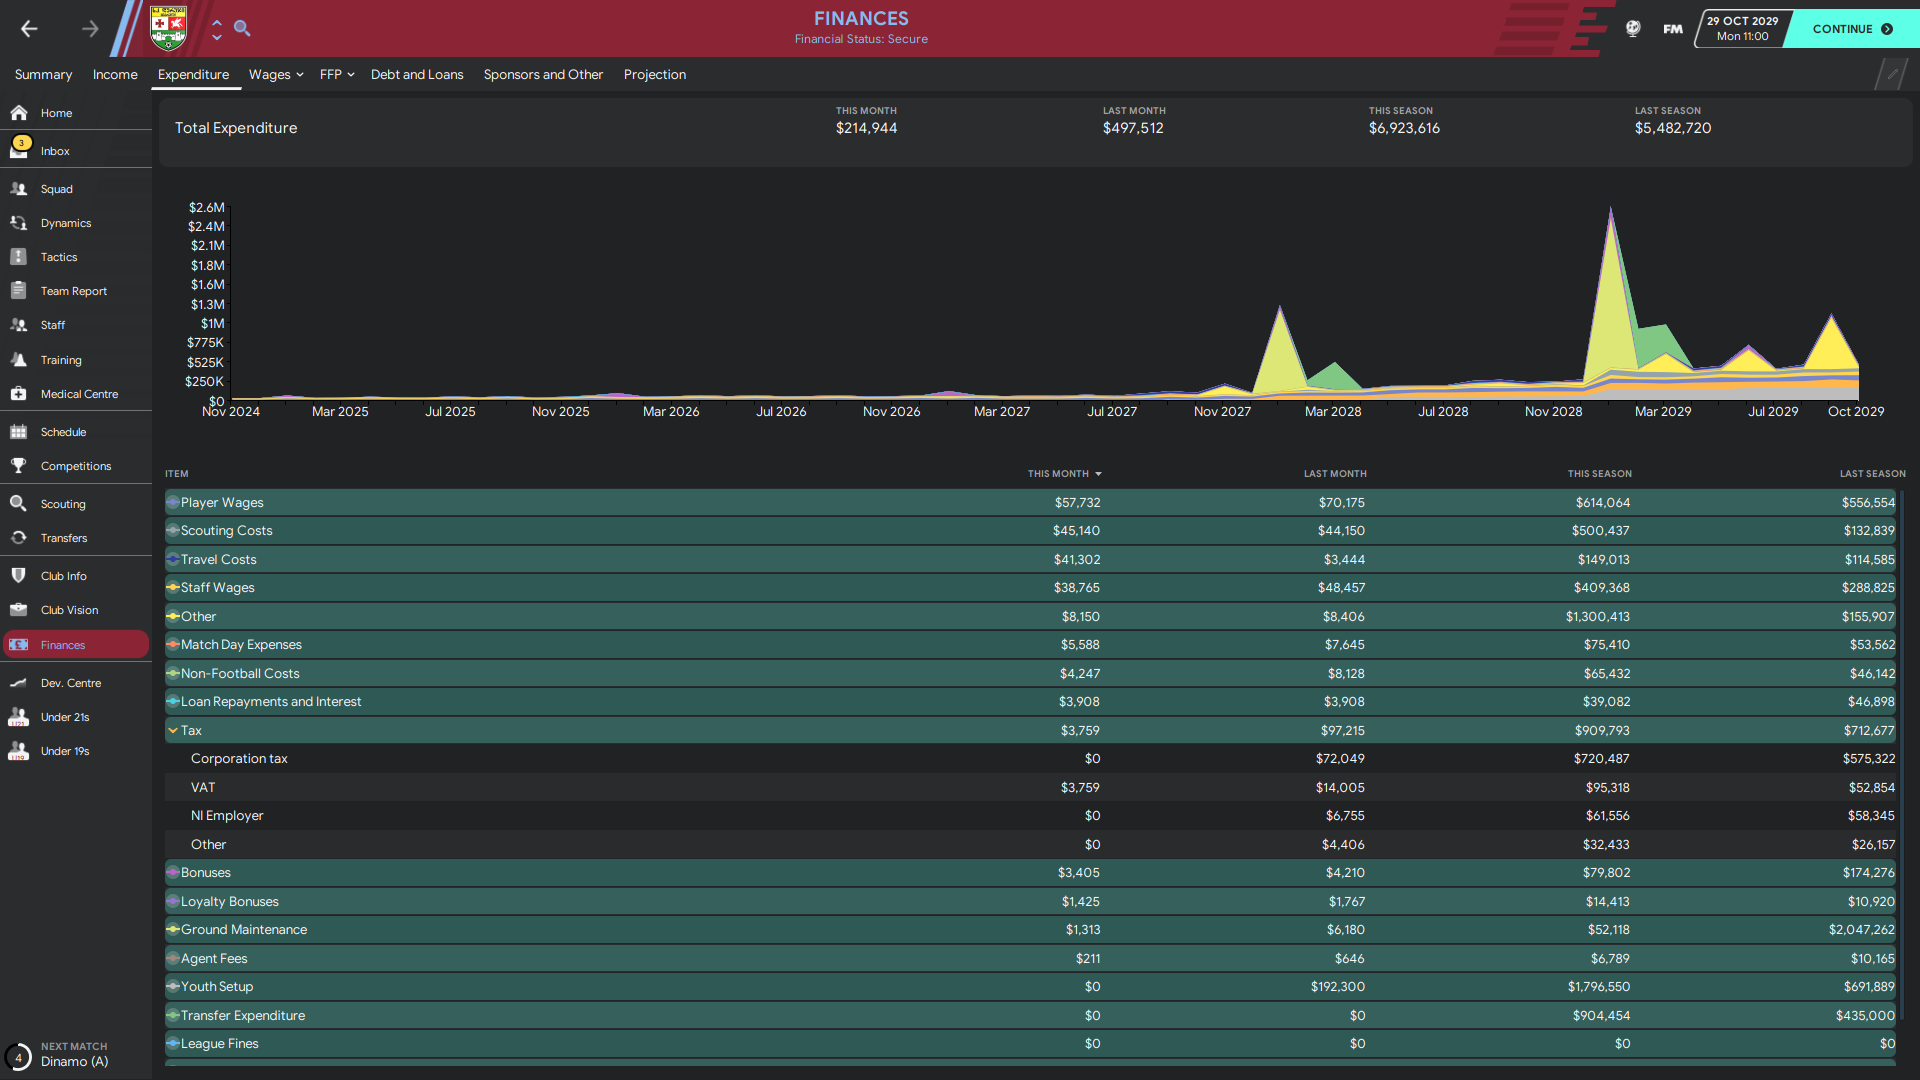Image resolution: width=1920 pixels, height=1080 pixels.
Task: Open Staff section
Action: pos(76,325)
